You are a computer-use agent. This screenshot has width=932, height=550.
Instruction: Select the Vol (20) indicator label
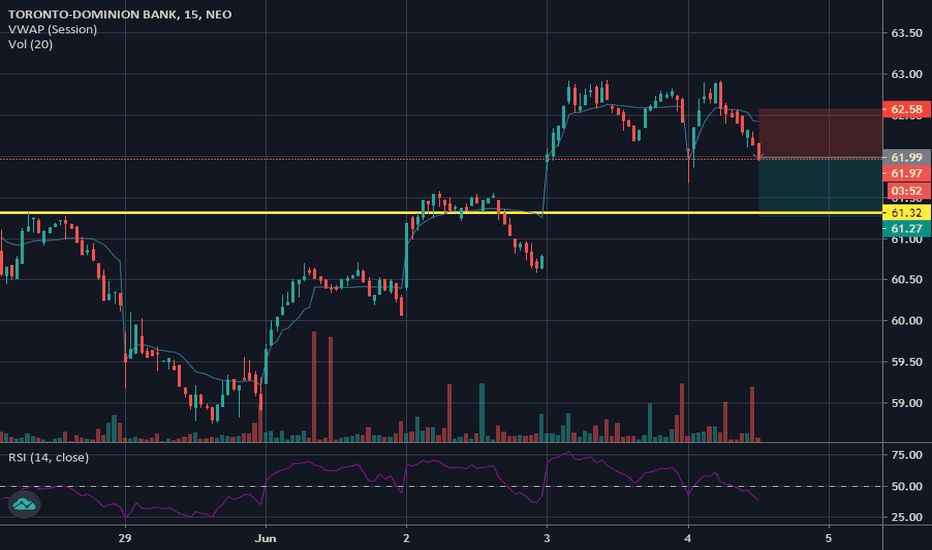click(30, 44)
